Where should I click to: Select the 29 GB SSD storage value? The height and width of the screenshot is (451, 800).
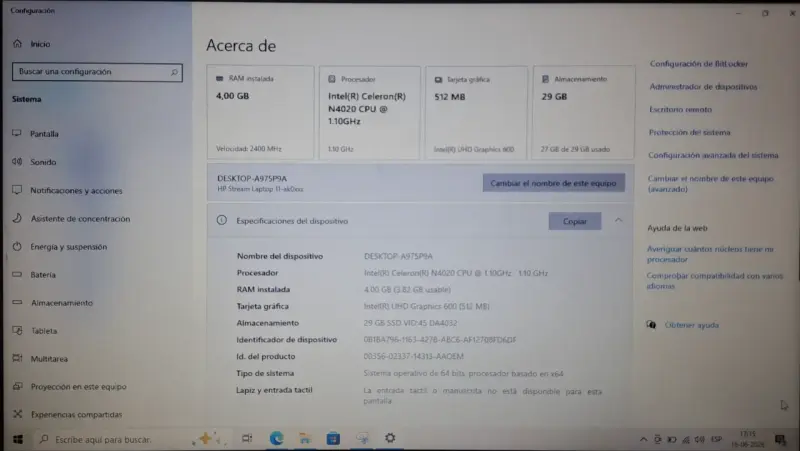[x=410, y=323]
